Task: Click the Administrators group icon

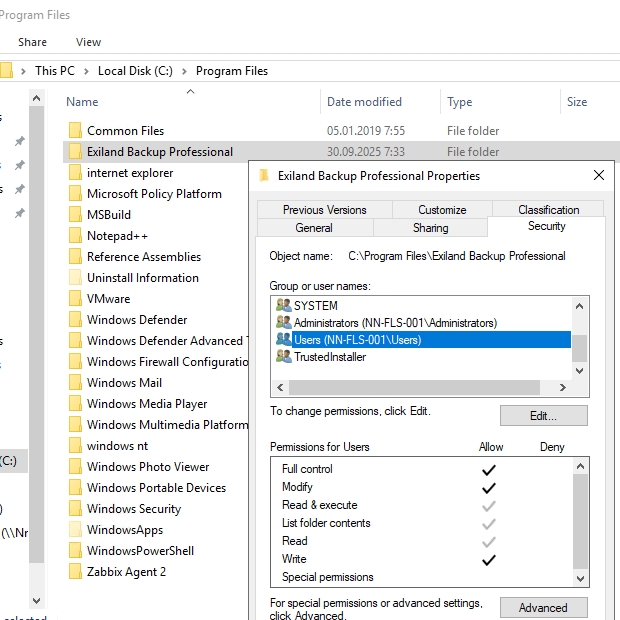Action: click(284, 323)
